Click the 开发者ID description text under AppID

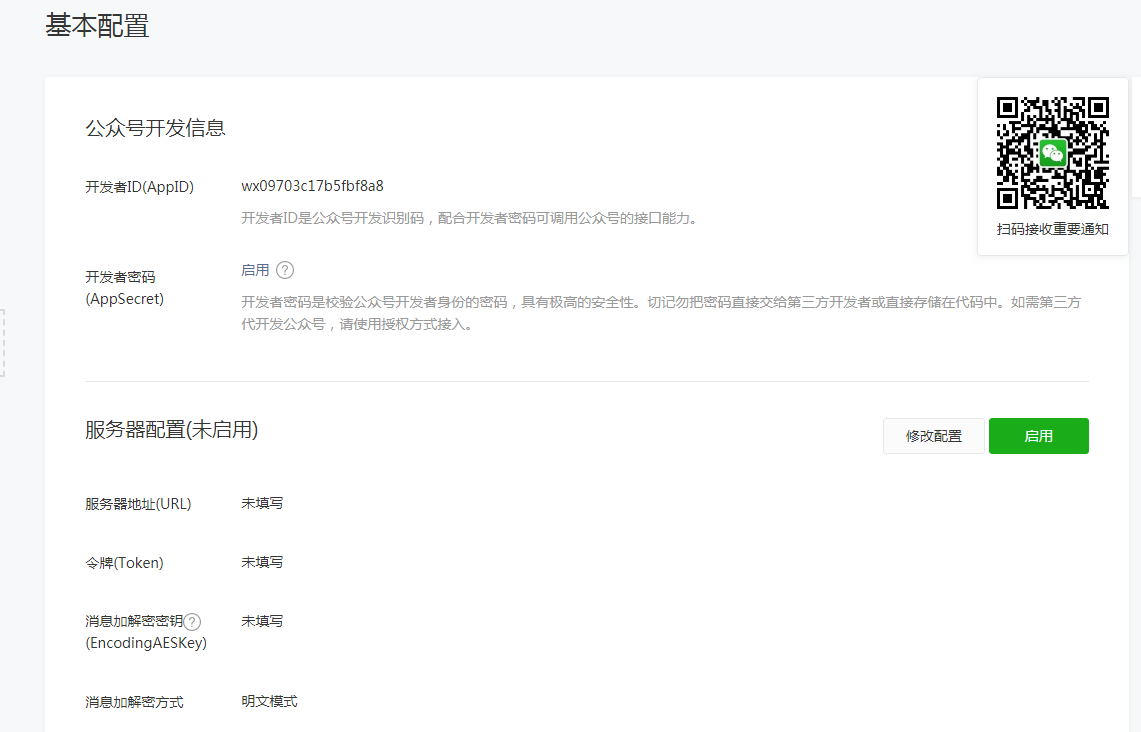pyautogui.click(x=468, y=218)
